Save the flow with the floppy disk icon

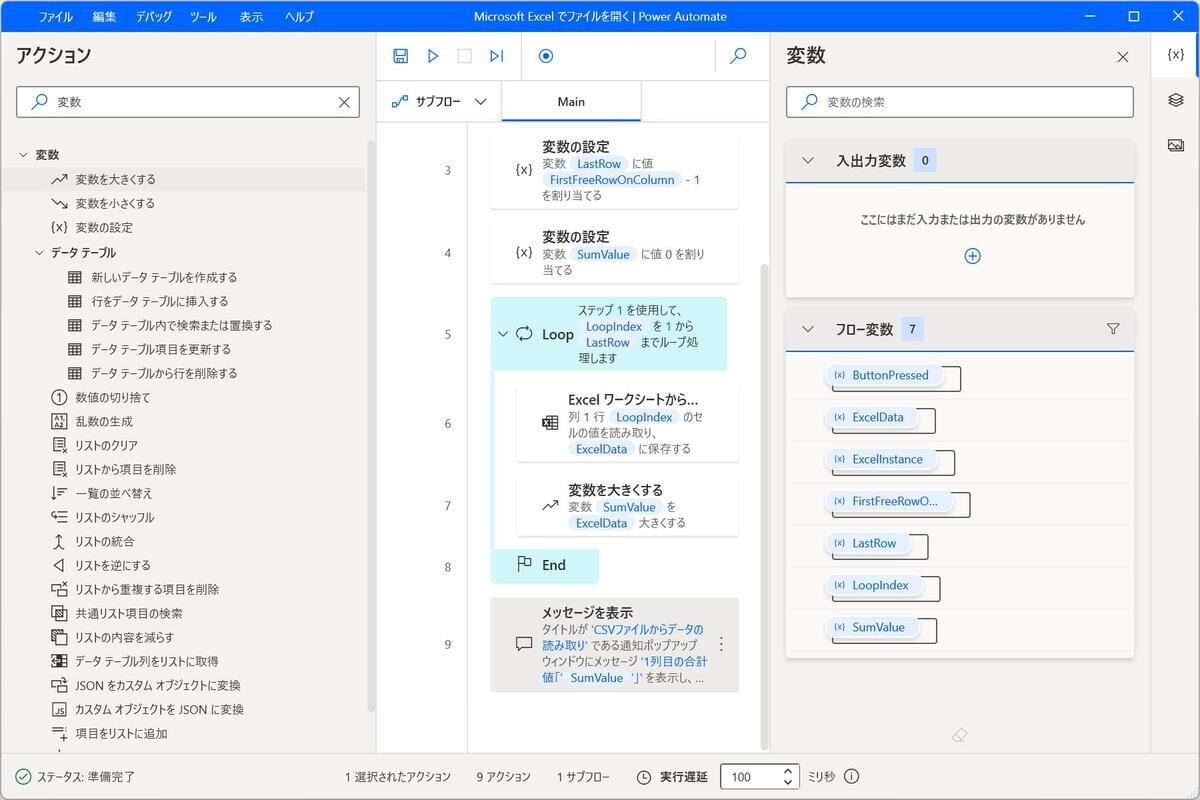pyautogui.click(x=401, y=56)
